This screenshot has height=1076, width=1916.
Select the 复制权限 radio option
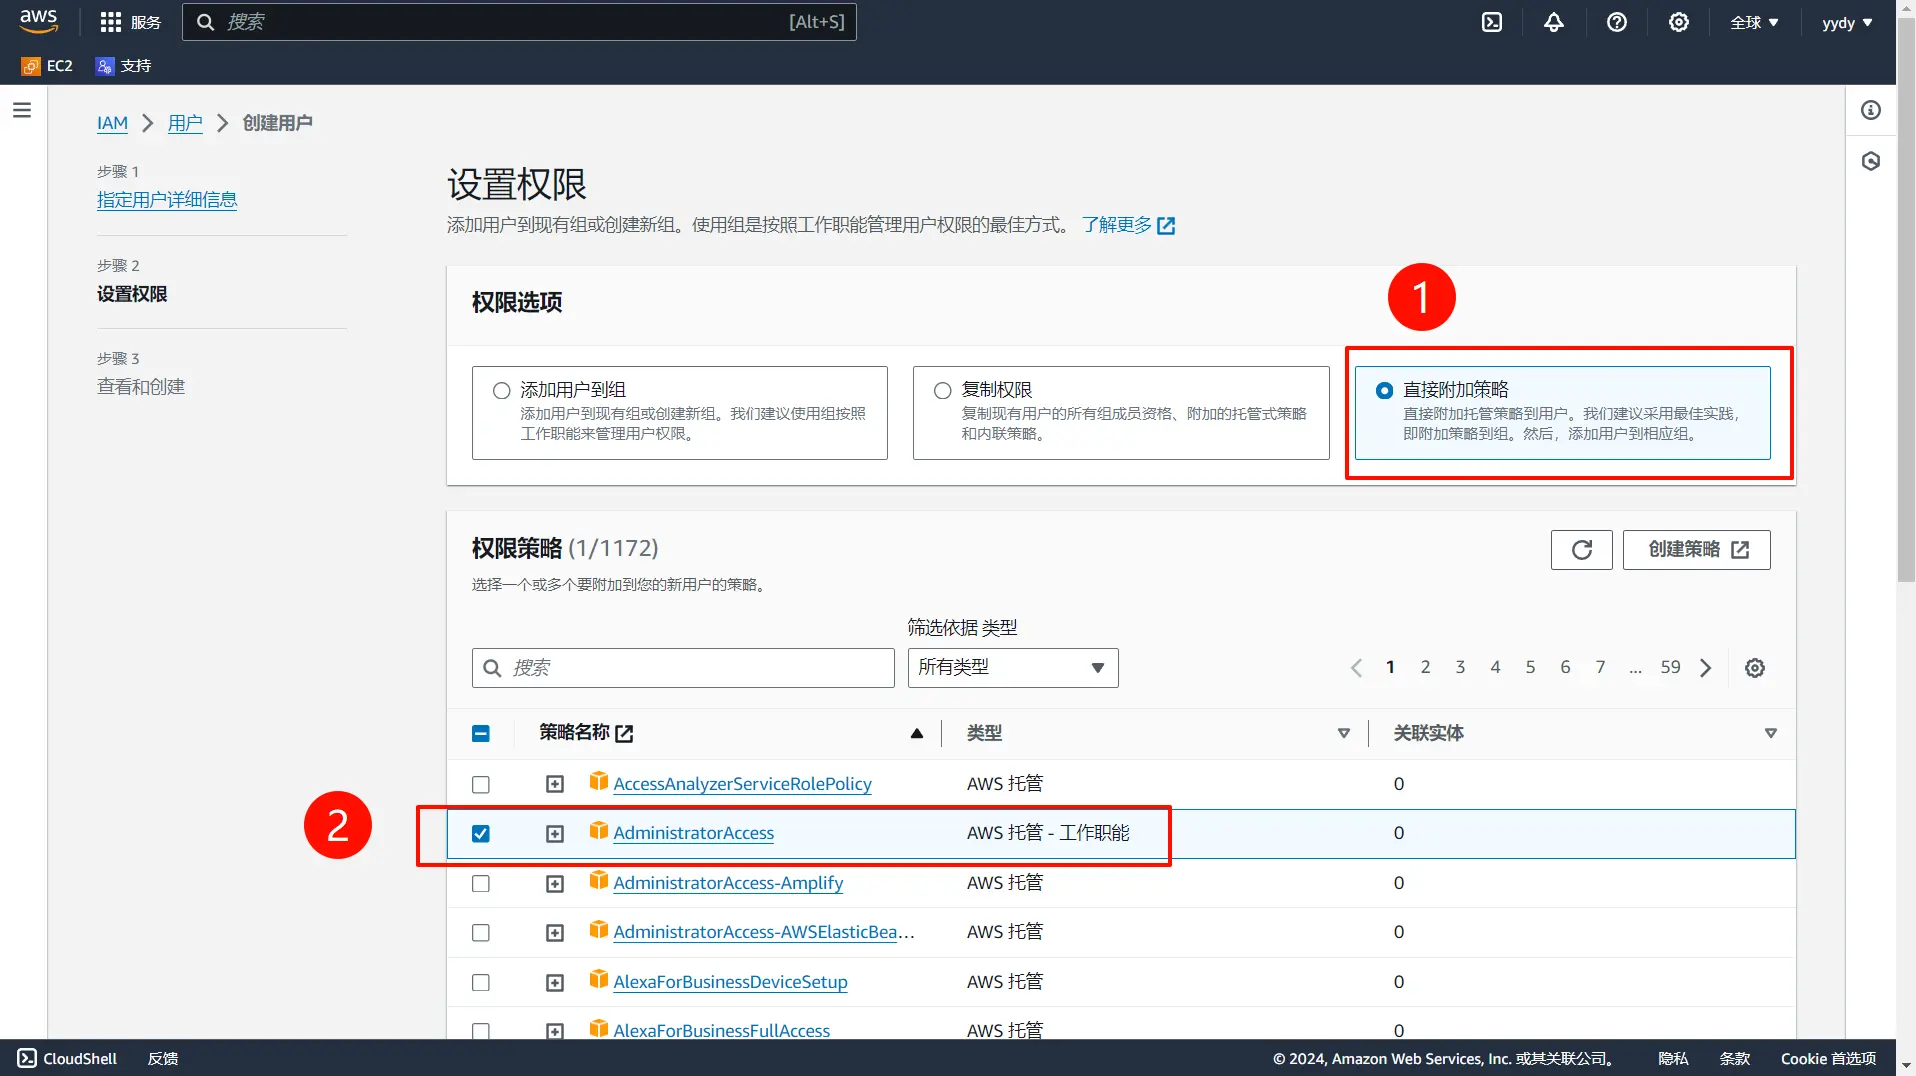942,391
